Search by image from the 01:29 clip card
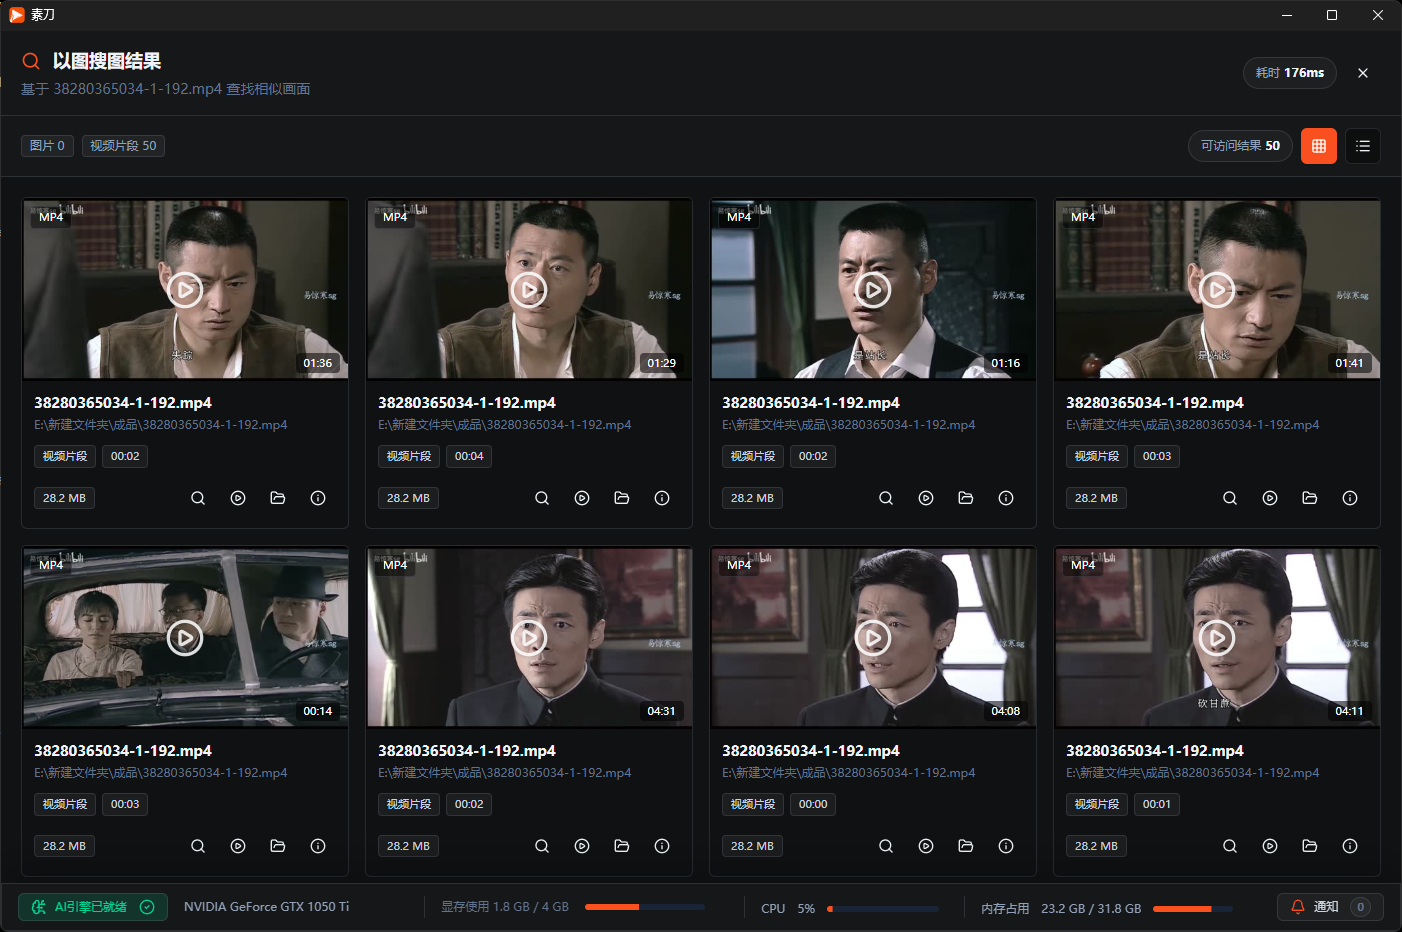This screenshot has width=1402, height=932. (x=542, y=498)
